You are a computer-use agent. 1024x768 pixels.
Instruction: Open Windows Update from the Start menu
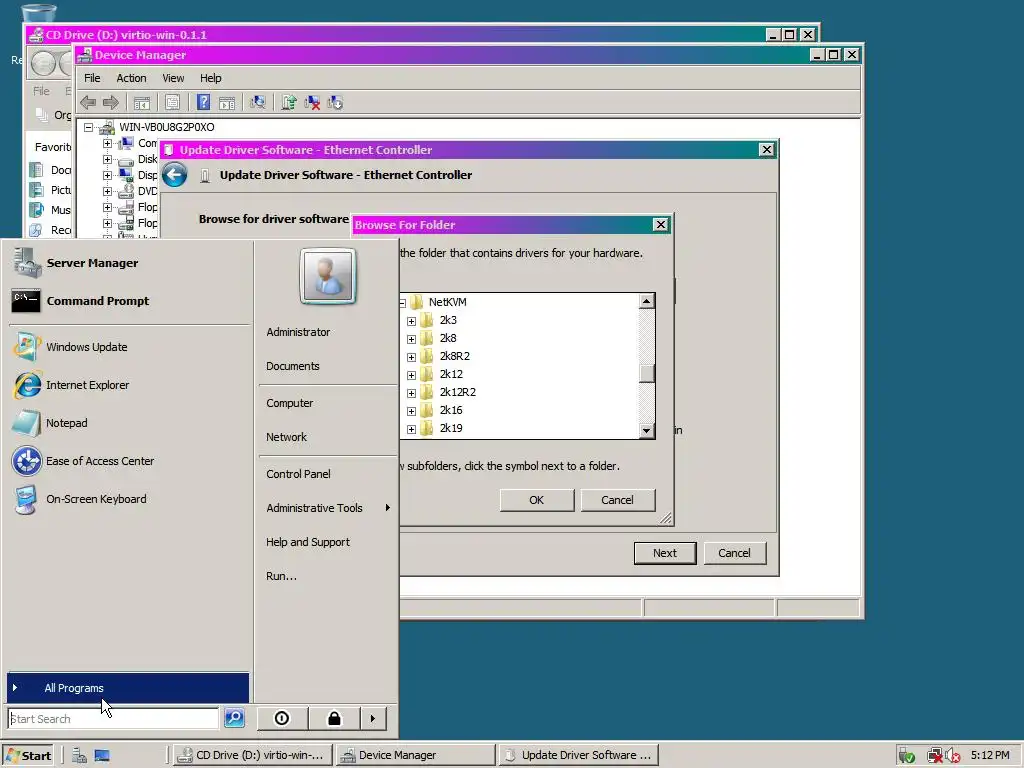point(129,347)
